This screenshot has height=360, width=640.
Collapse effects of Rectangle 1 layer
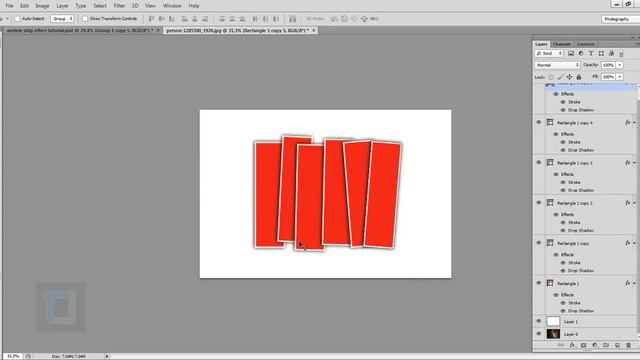[x=634, y=283]
